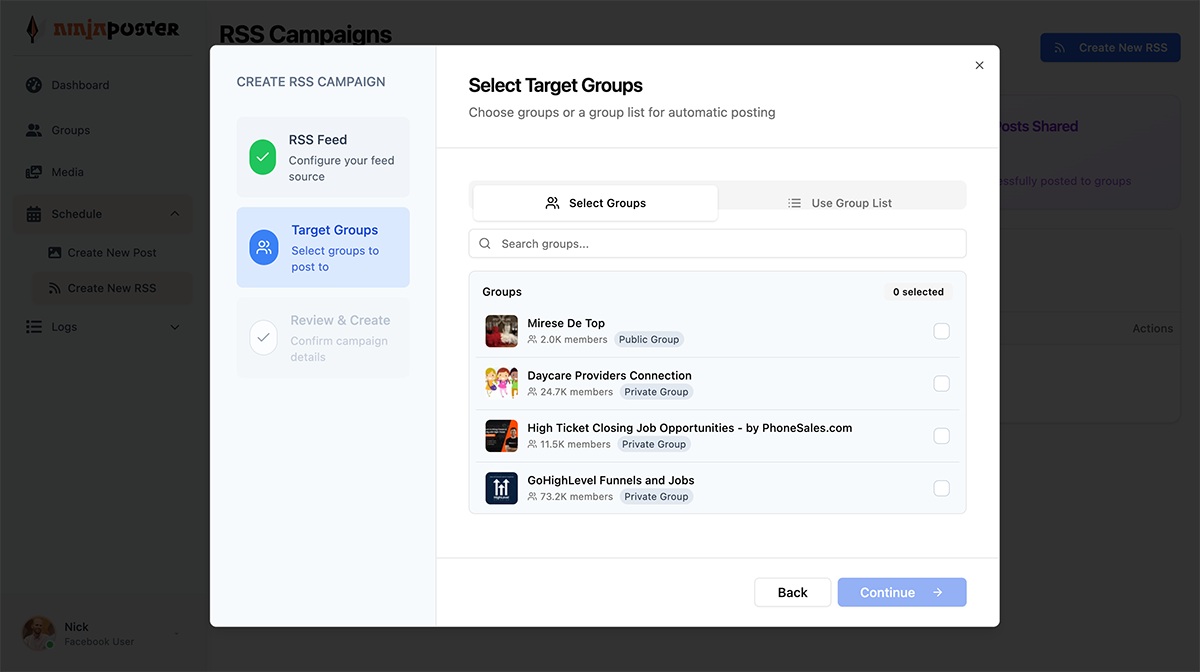This screenshot has width=1200, height=672.
Task: Open Create New Post in sidebar
Action: pos(112,253)
